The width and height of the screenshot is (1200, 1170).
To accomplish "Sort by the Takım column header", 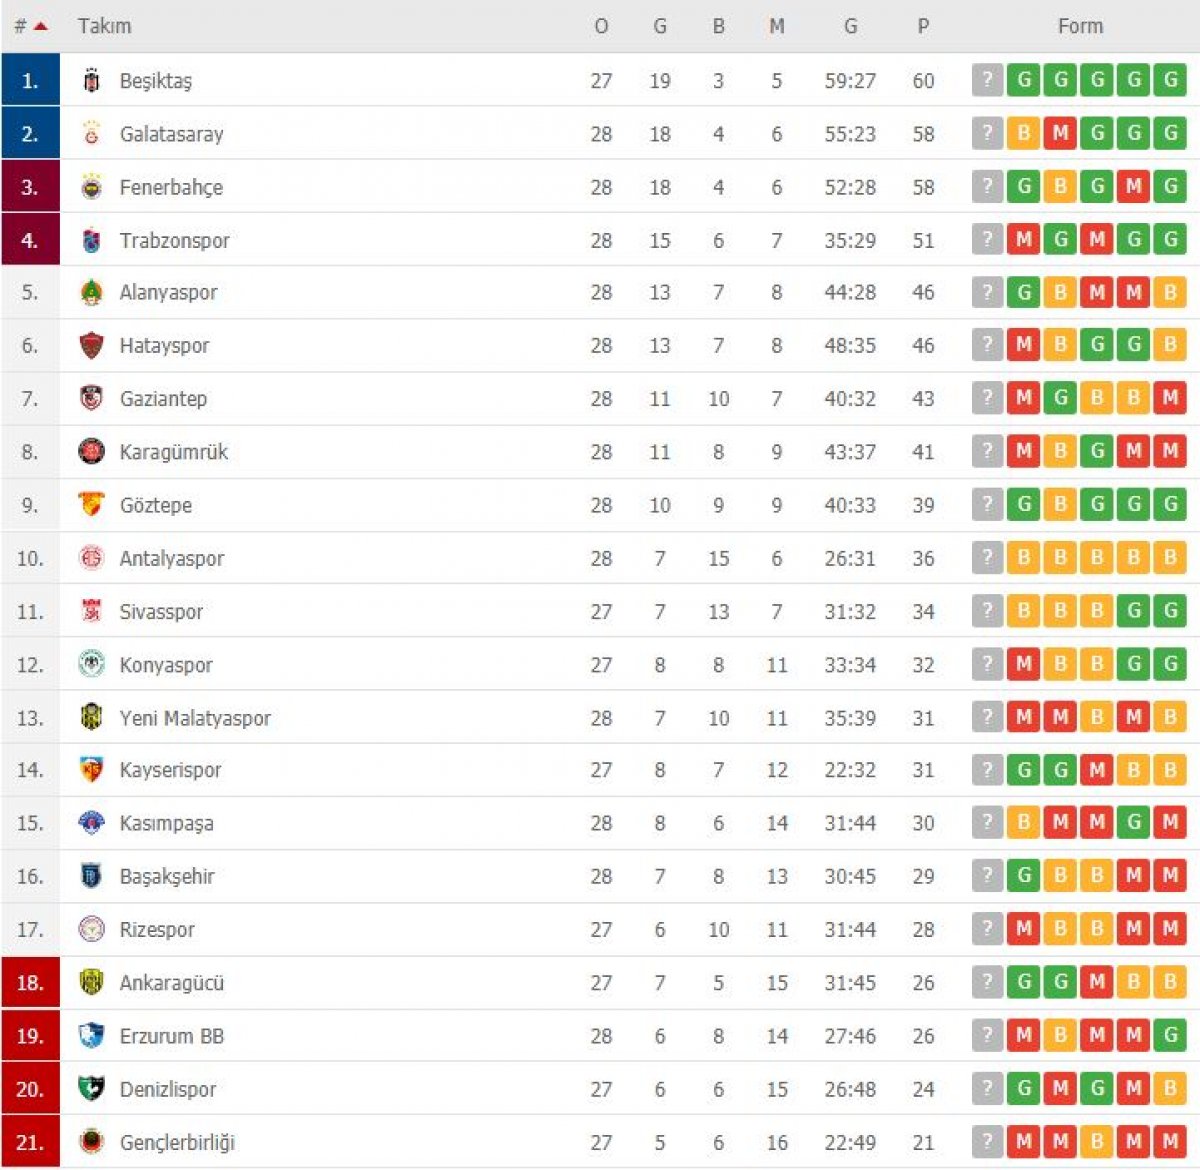I will coord(104,26).
